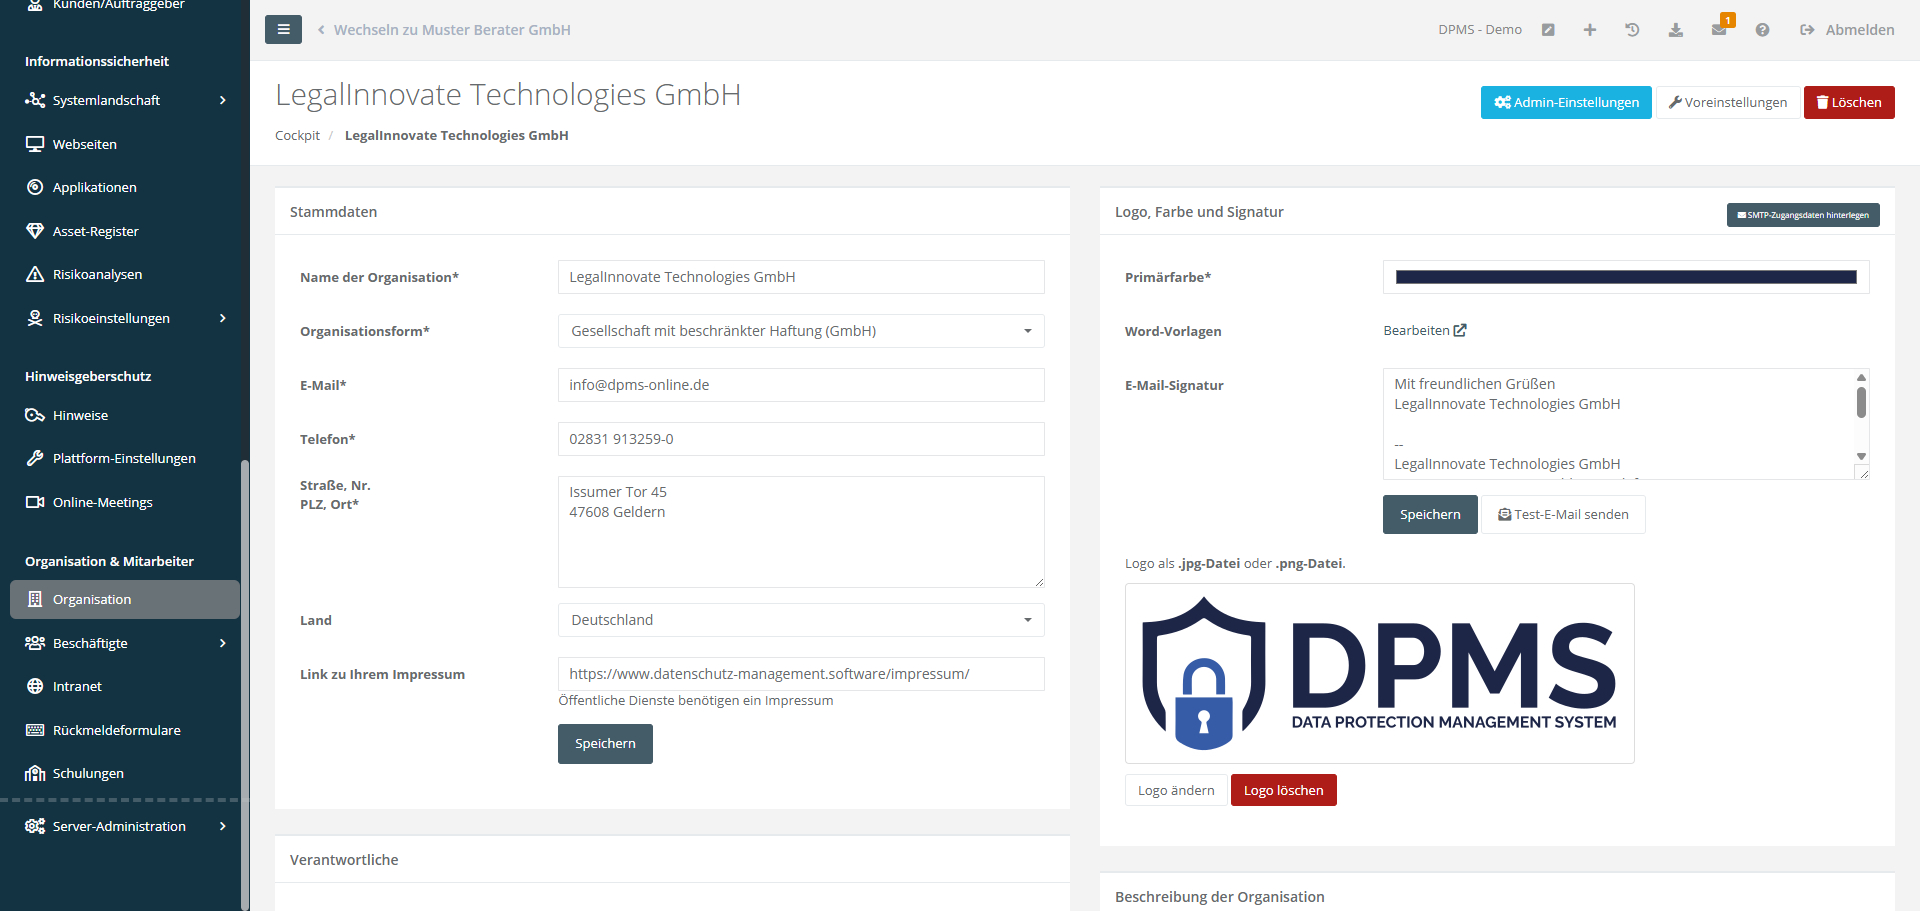Open the Word-Vorlagen Bearbeiten external link
This screenshot has width=1920, height=911.
click(1424, 331)
